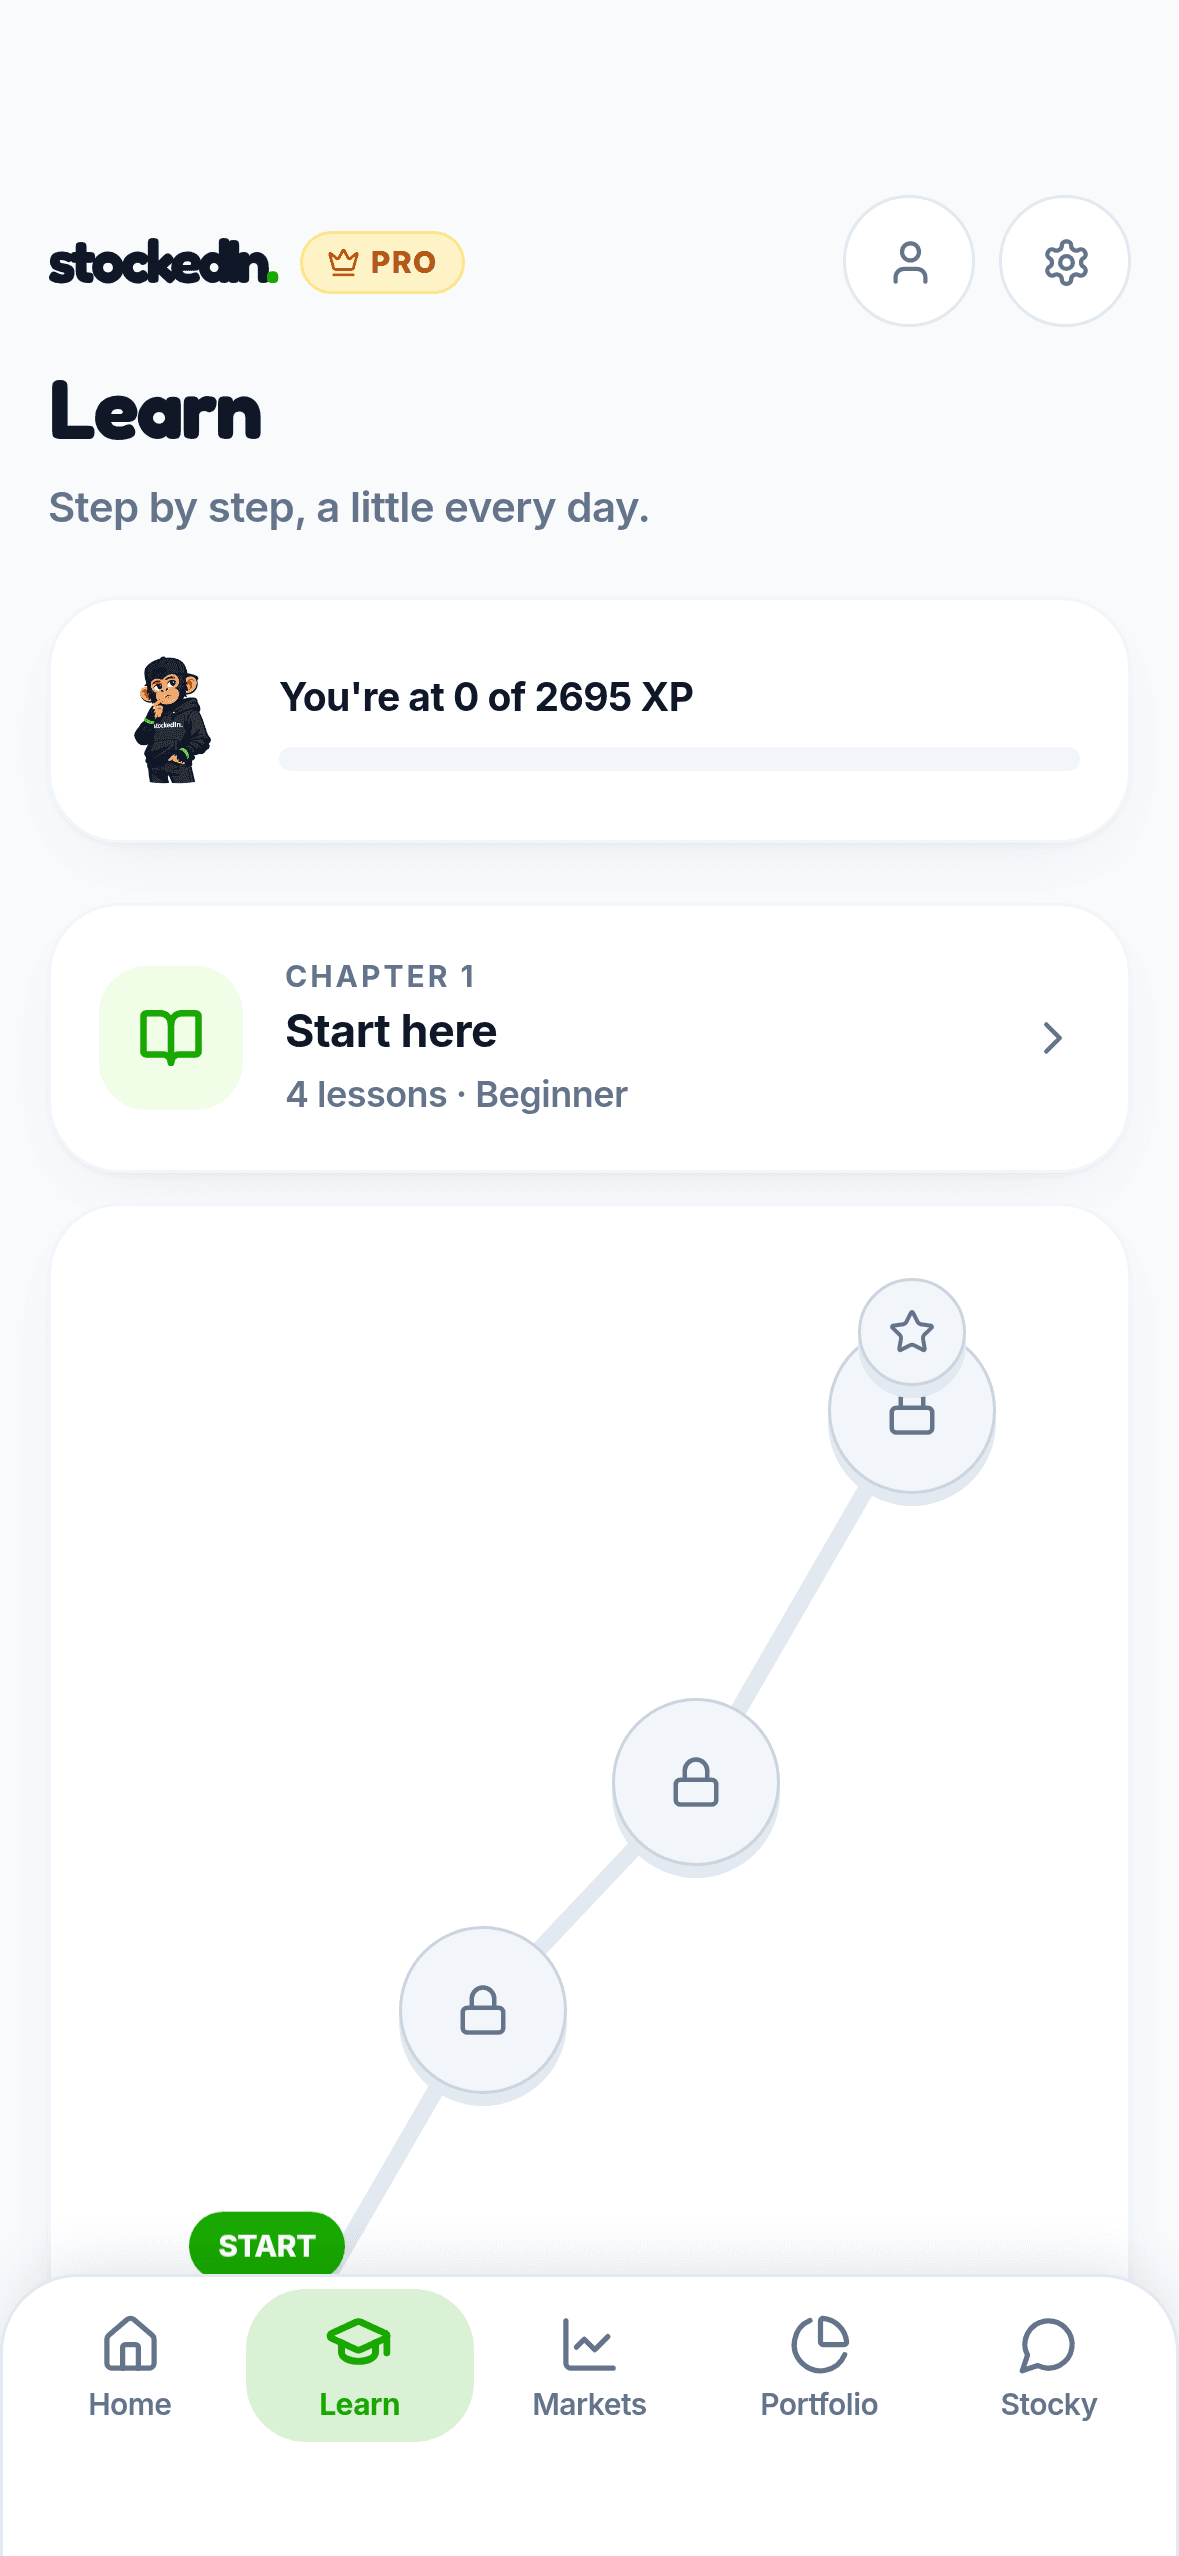The image size is (1179, 2556).
Task: Tap the XP progress bar
Action: click(679, 759)
